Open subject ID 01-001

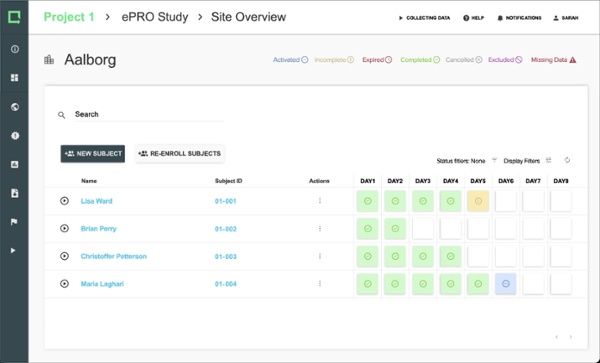[x=225, y=201]
